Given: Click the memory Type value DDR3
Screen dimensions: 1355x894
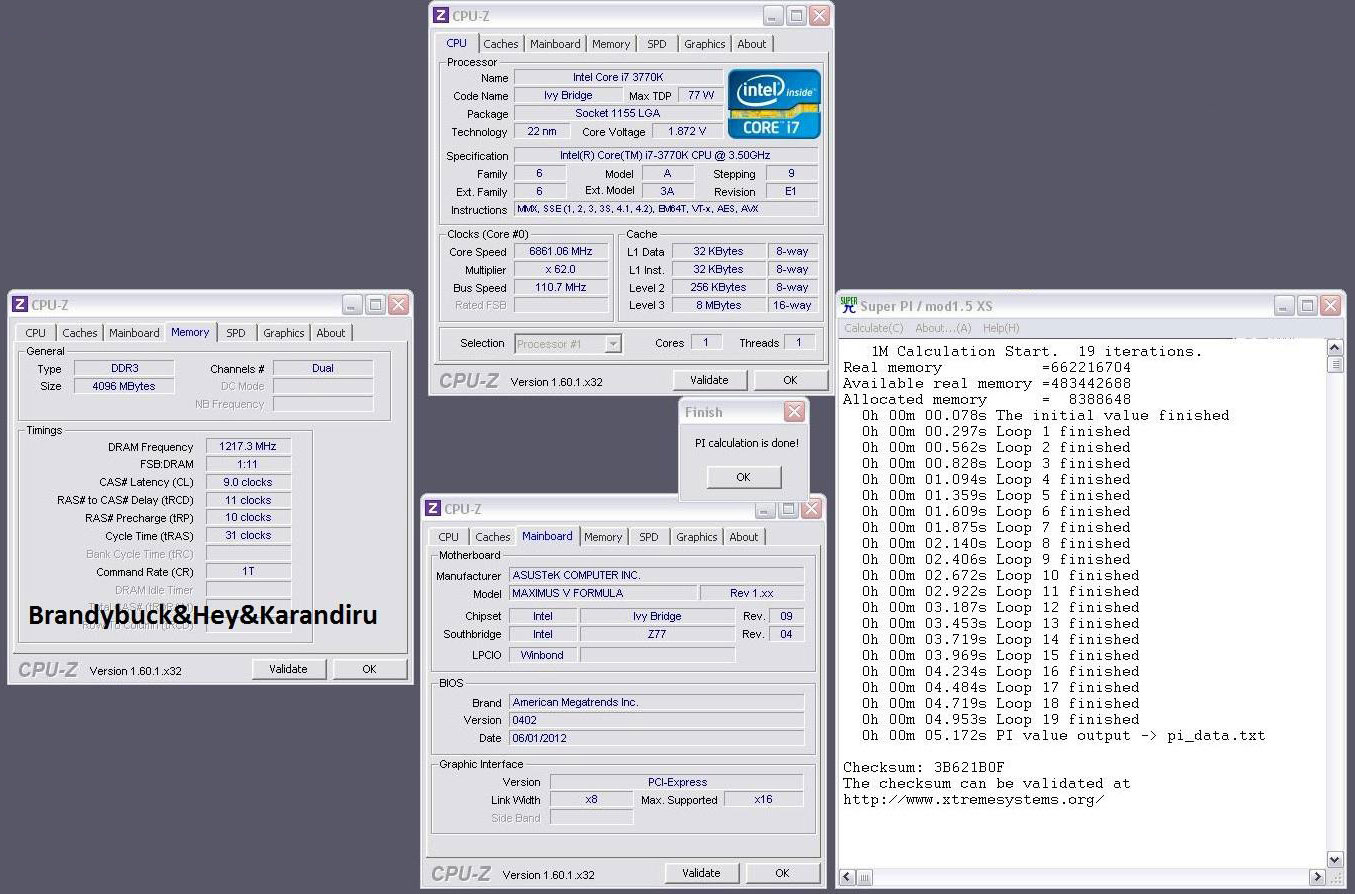Looking at the screenshot, I should [x=124, y=369].
